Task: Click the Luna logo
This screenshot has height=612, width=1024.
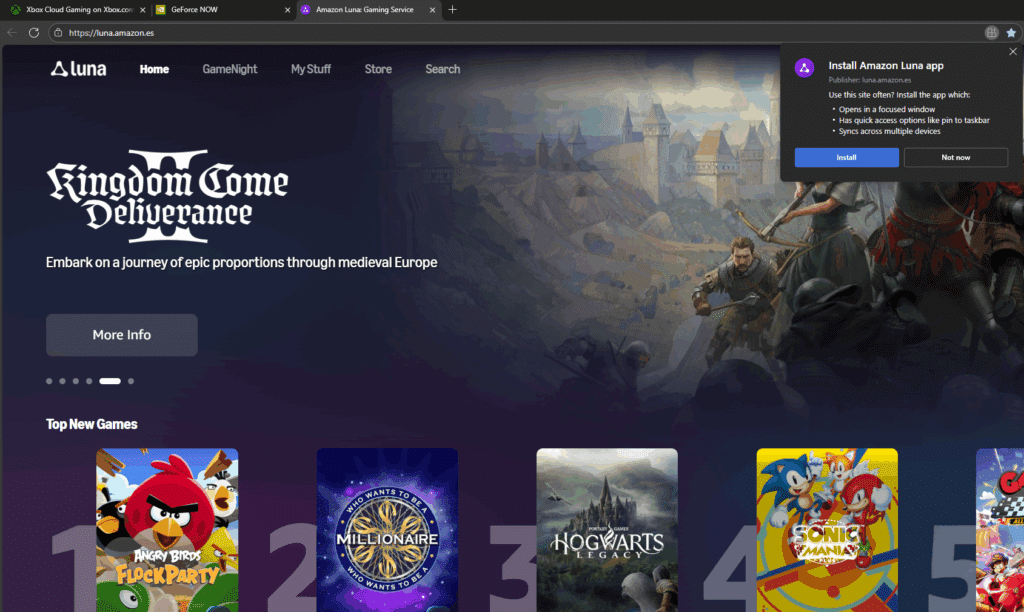Action: (78, 69)
